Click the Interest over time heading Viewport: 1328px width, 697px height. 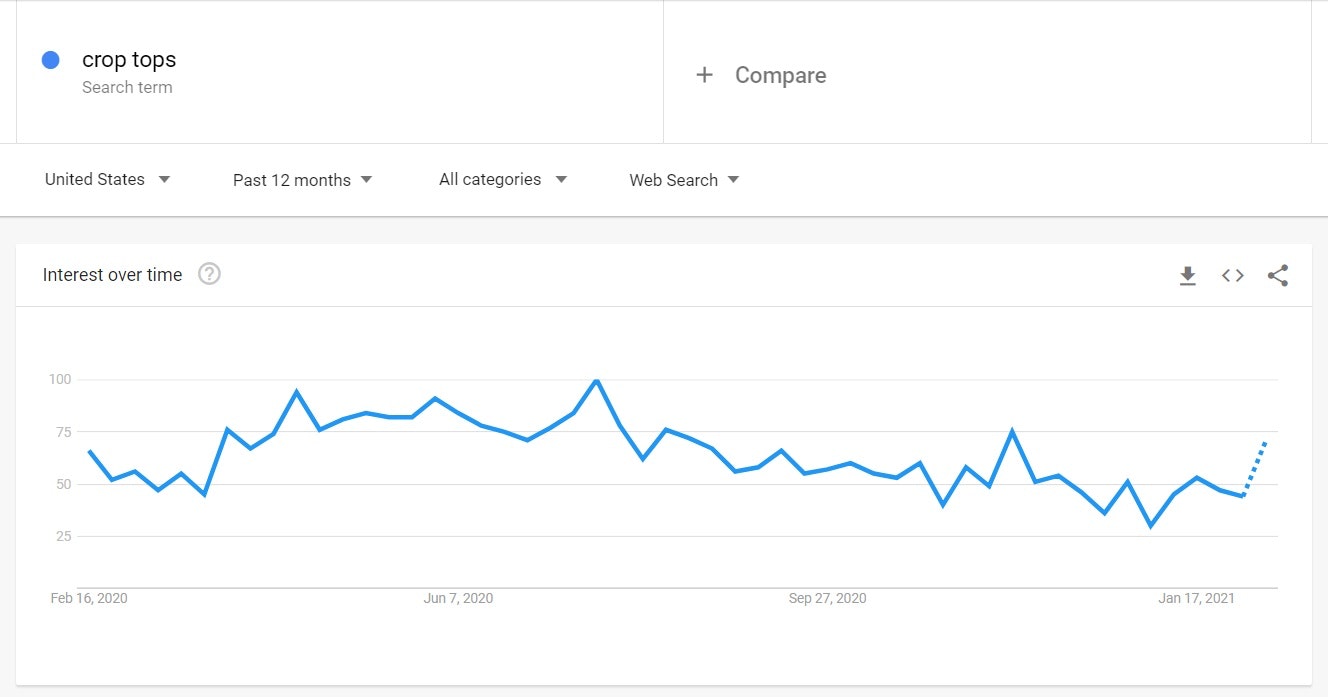pyautogui.click(x=113, y=275)
